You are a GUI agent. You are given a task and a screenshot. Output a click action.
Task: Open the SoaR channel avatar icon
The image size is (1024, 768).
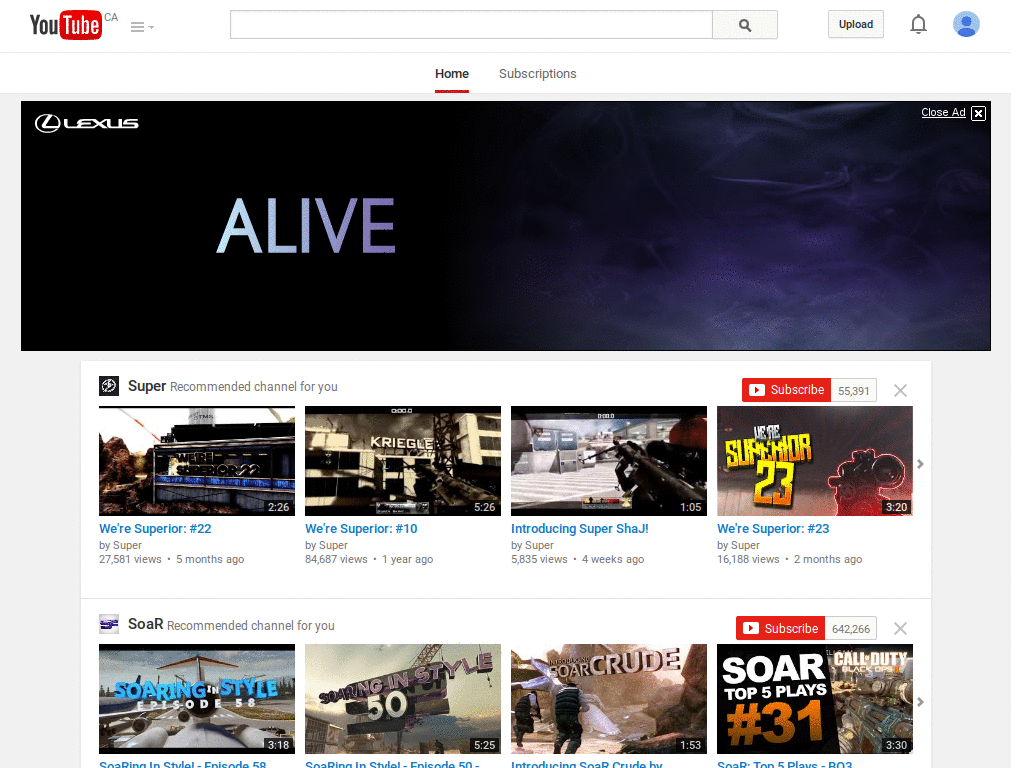pos(109,624)
